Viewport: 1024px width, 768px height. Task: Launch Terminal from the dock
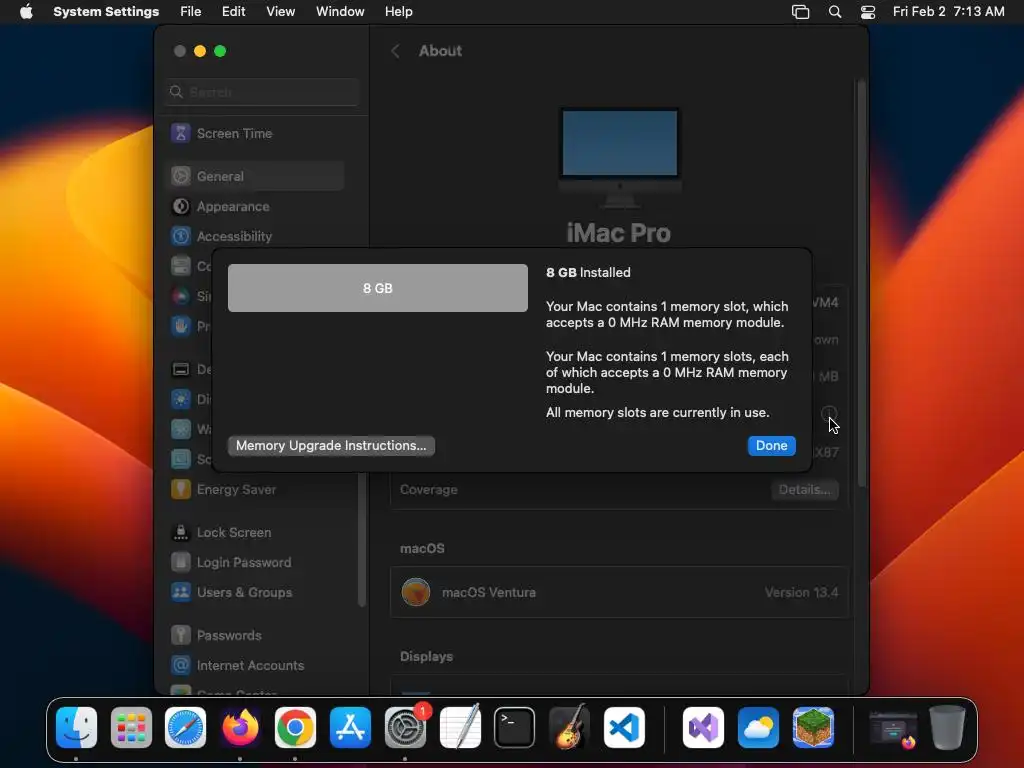tap(515, 728)
